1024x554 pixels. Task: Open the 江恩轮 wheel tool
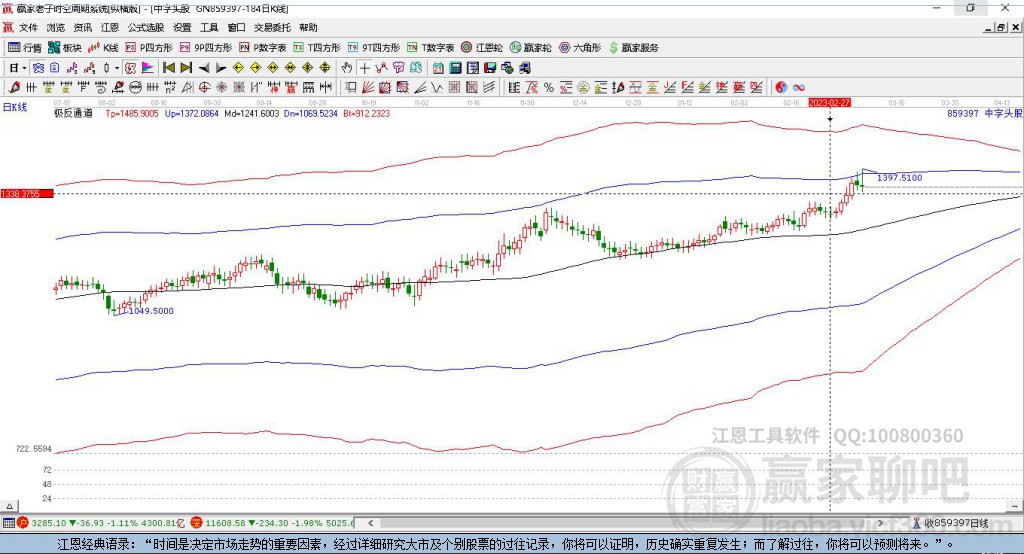pyautogui.click(x=482, y=48)
